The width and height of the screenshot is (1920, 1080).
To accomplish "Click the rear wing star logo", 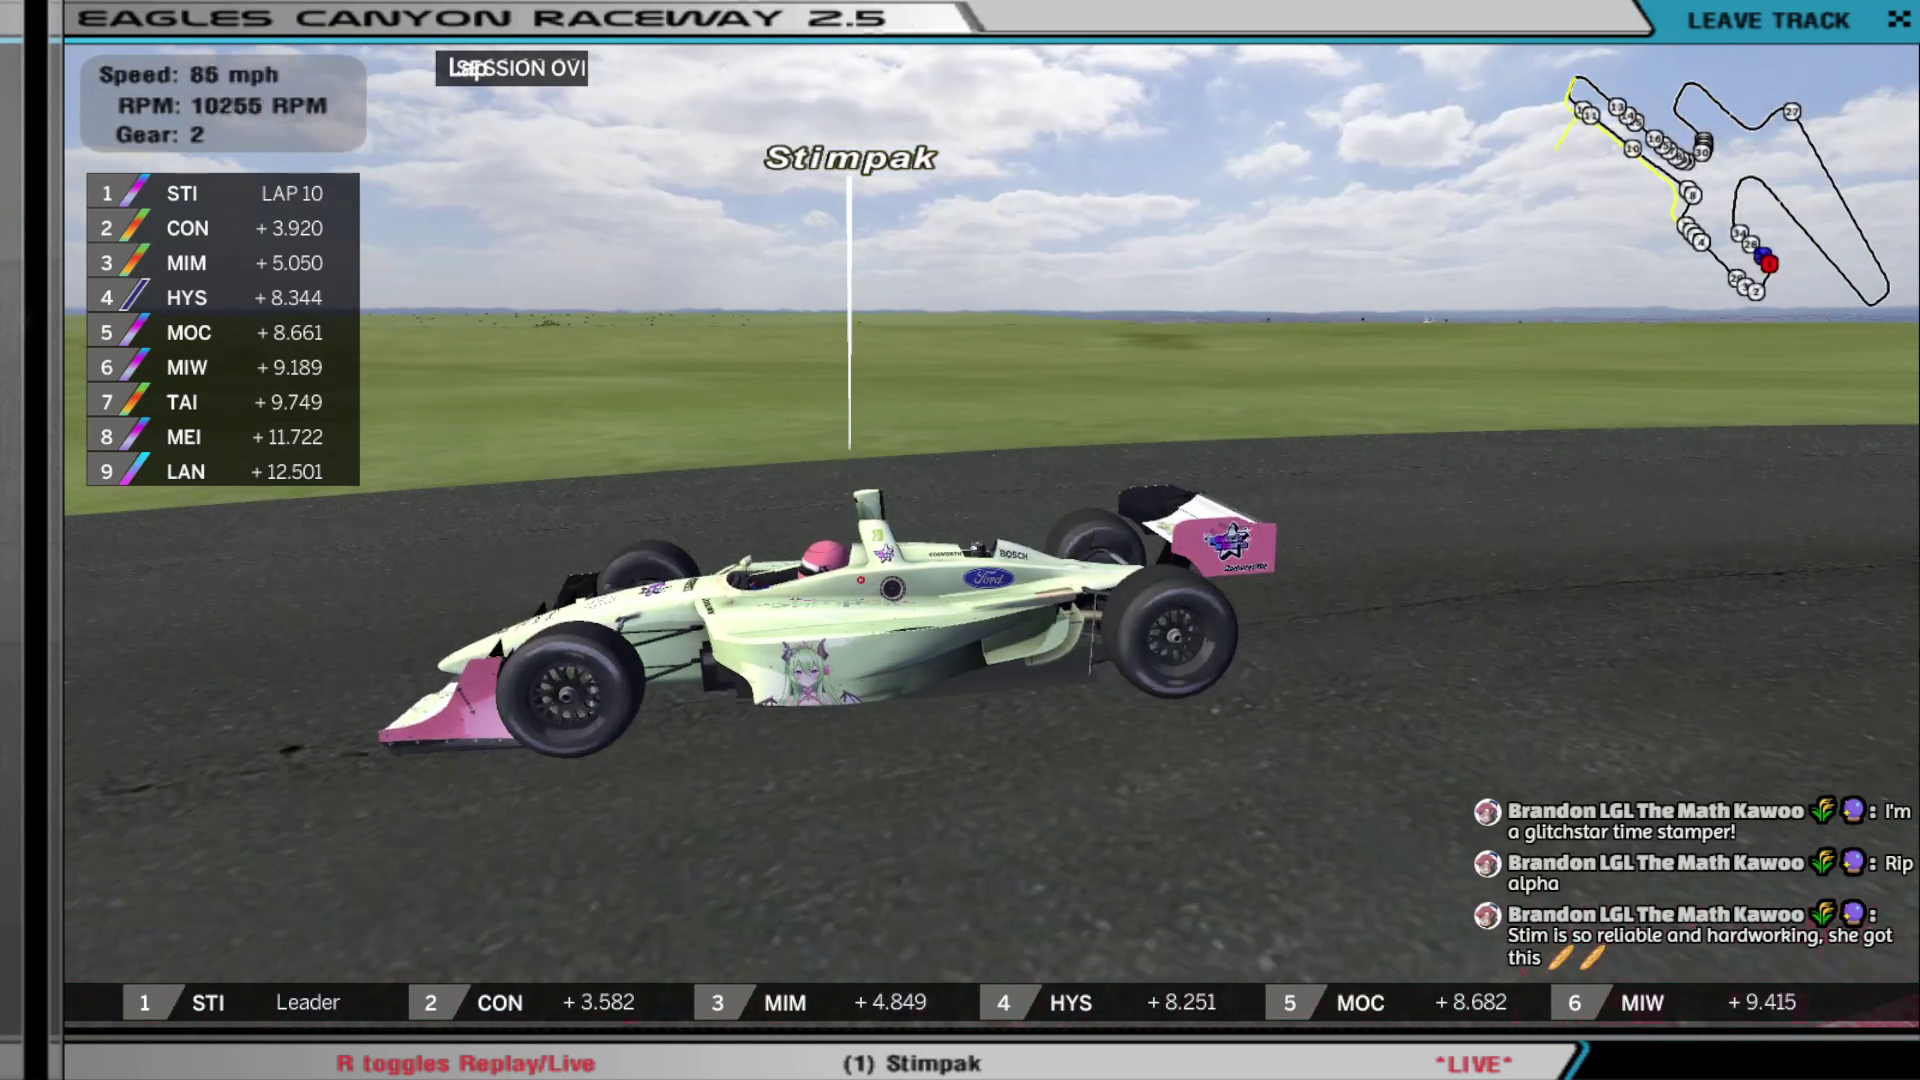I will tap(1228, 542).
